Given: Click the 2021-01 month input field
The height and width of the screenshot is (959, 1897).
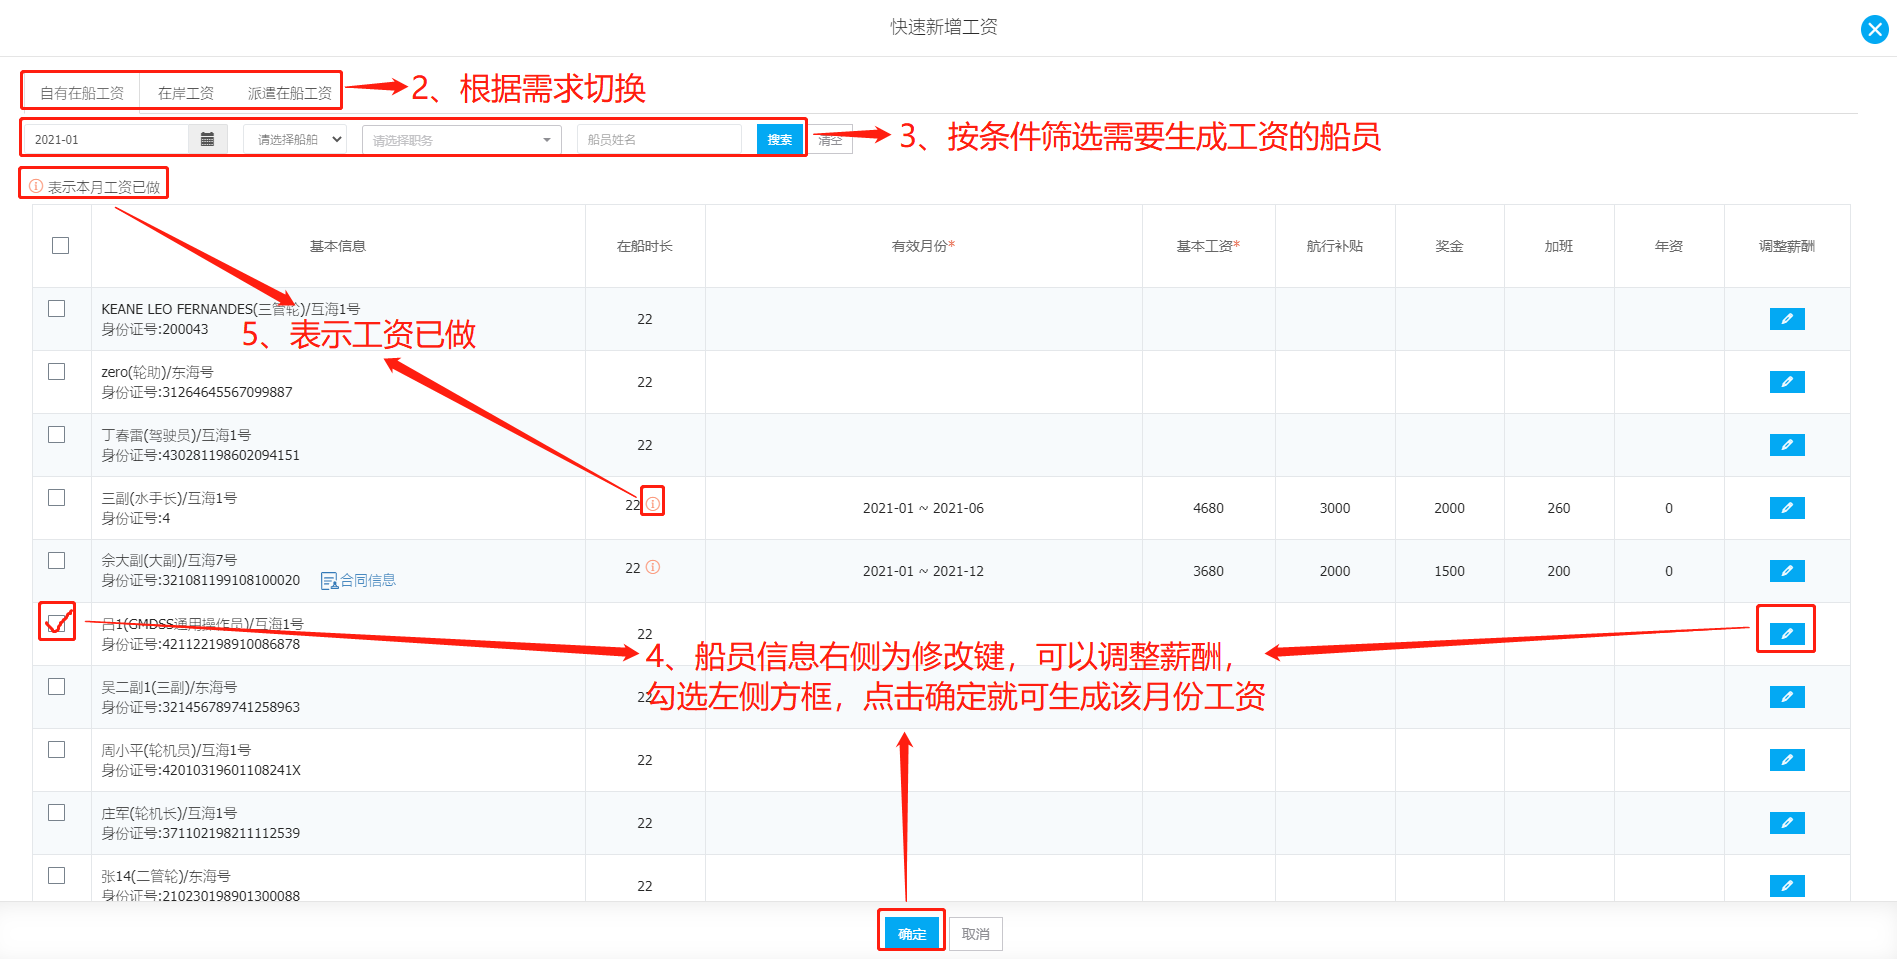Looking at the screenshot, I should [108, 139].
